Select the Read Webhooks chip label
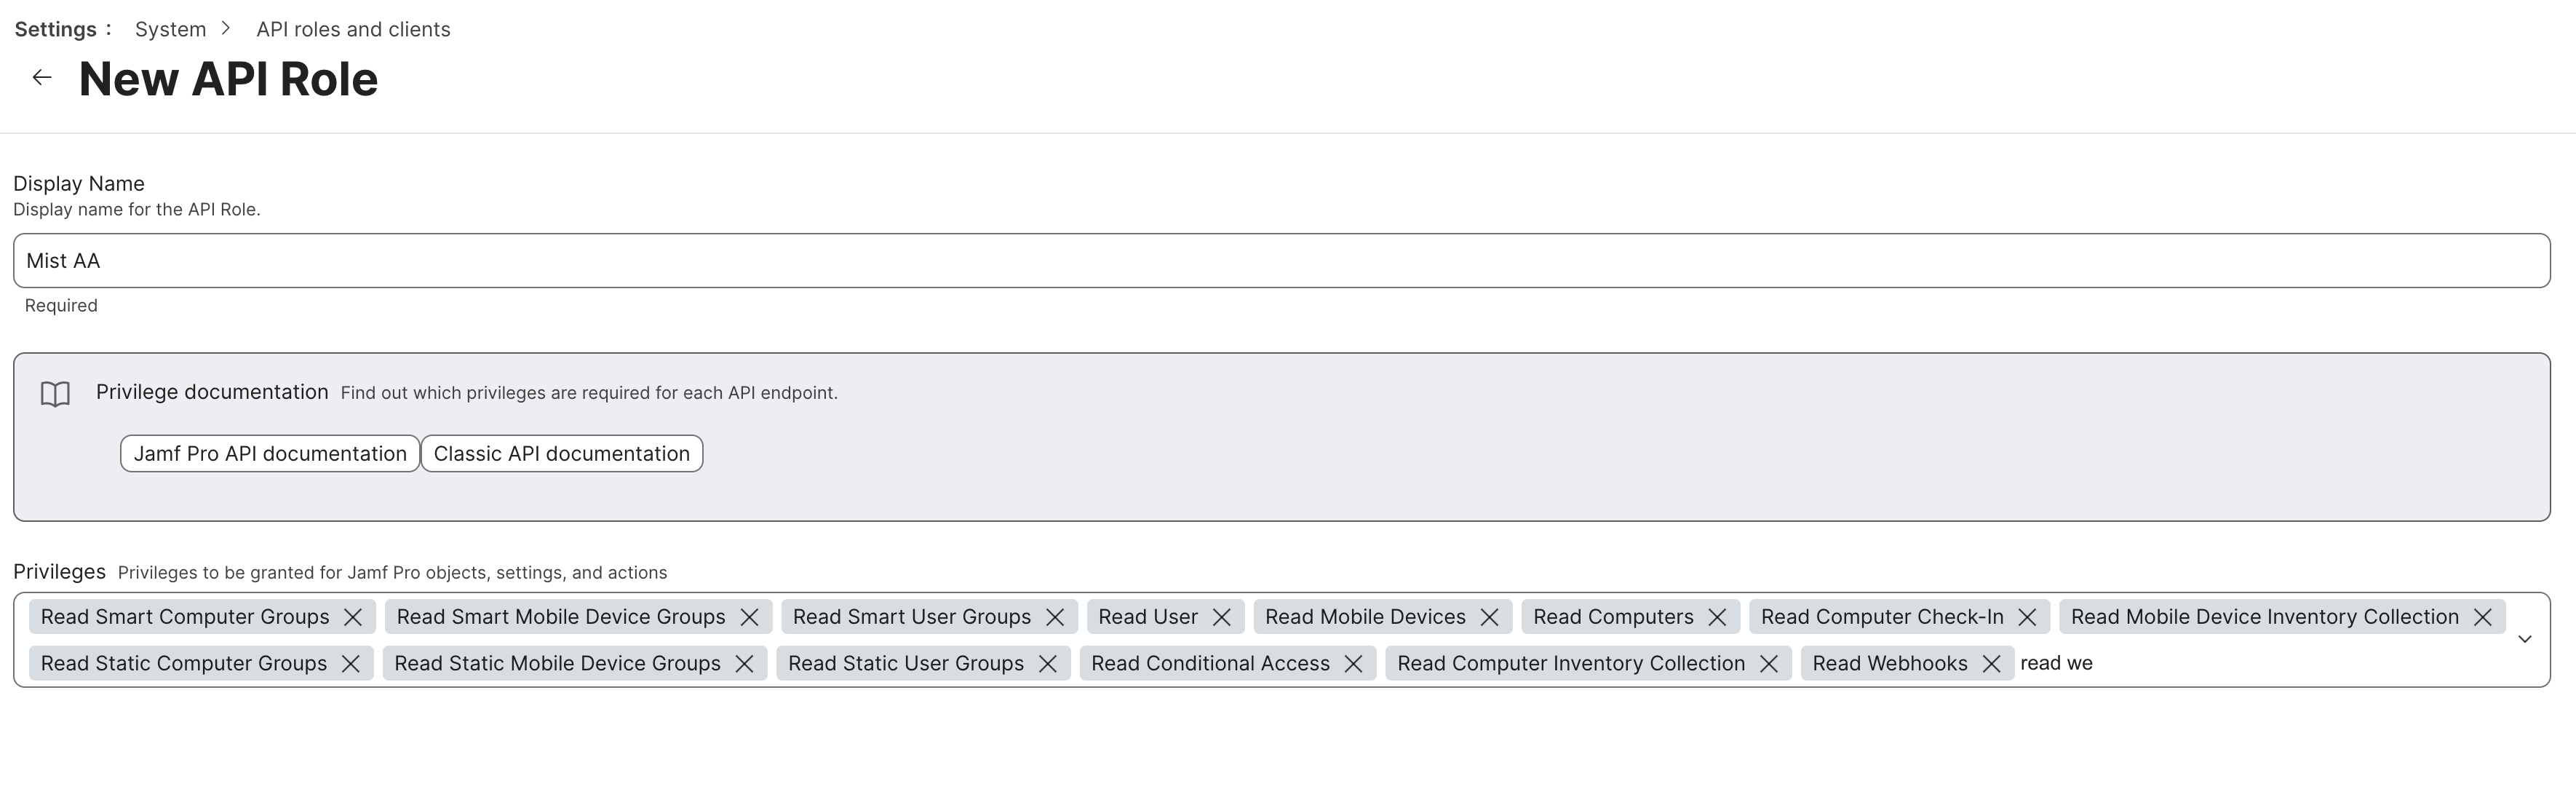 pos(1889,663)
